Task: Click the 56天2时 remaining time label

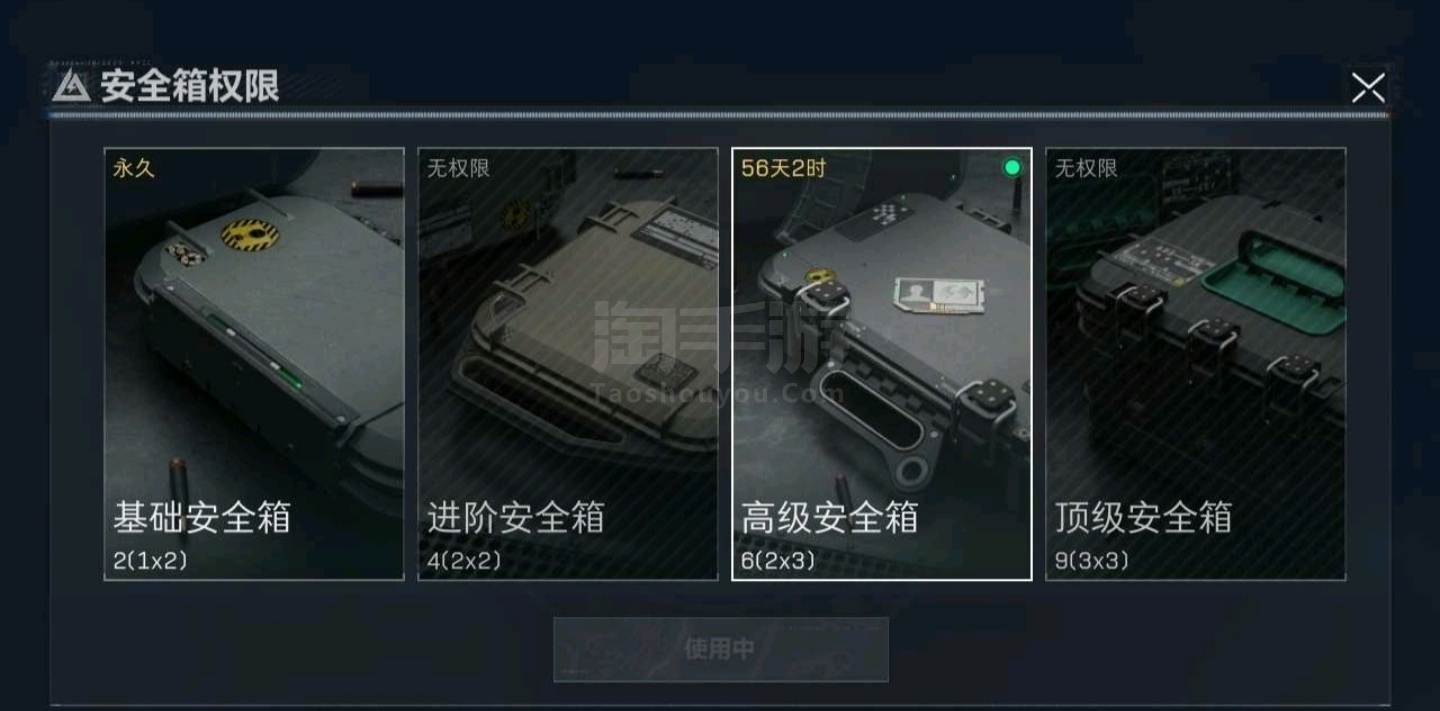Action: [784, 168]
